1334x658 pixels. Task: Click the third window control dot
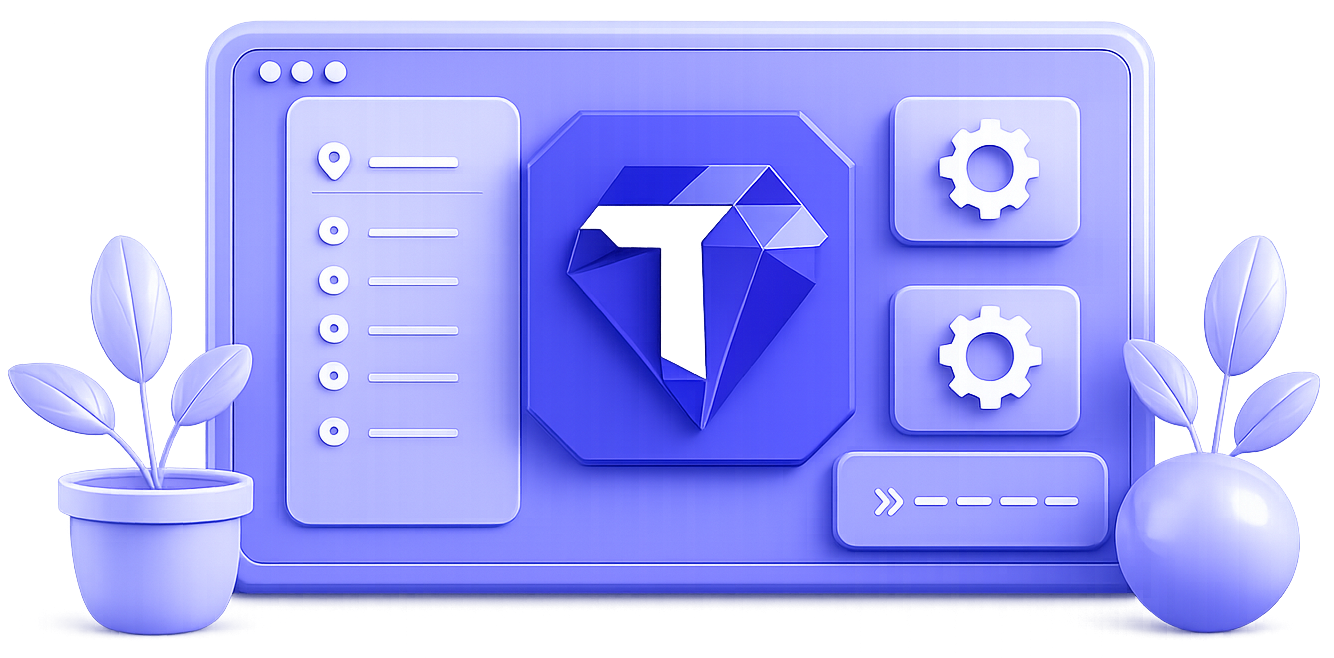click(336, 72)
